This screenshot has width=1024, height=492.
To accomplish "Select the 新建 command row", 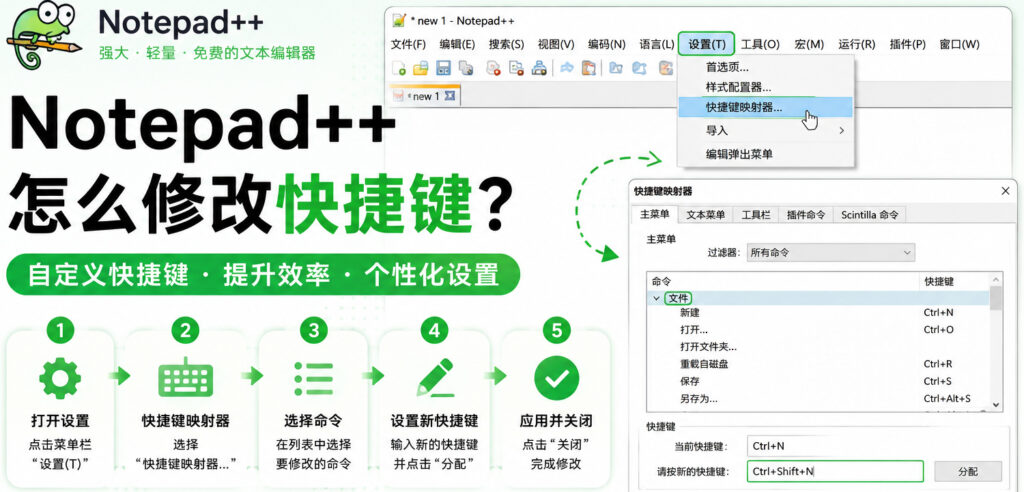I will pyautogui.click(x=818, y=313).
